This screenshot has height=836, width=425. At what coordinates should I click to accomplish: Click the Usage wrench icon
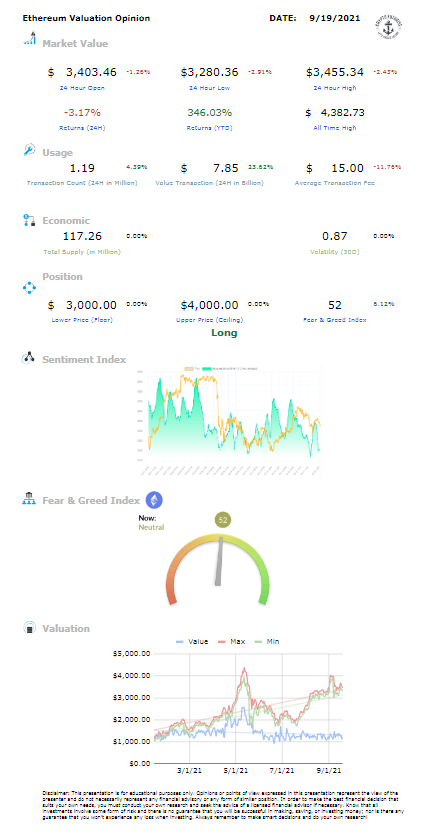29,150
